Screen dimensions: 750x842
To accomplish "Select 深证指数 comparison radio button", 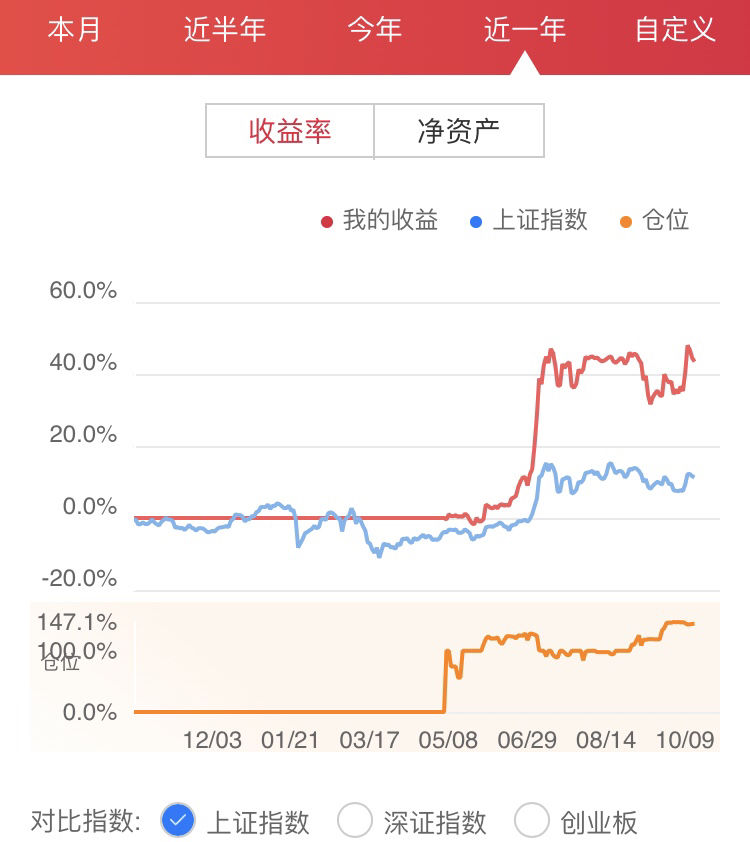I will [x=355, y=821].
